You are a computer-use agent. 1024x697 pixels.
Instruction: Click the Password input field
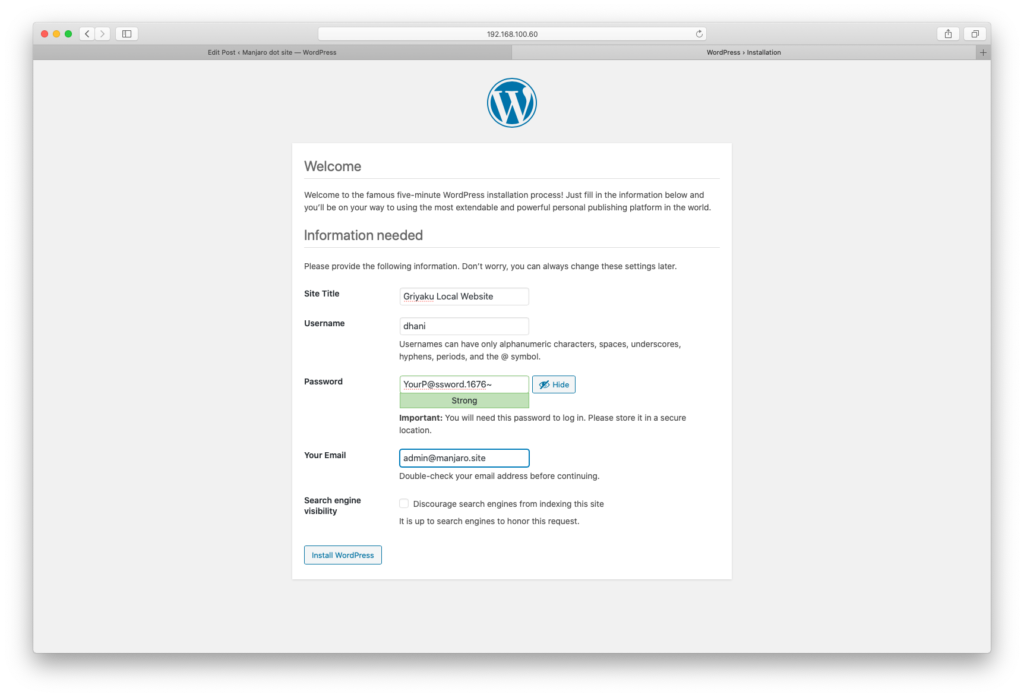464,384
